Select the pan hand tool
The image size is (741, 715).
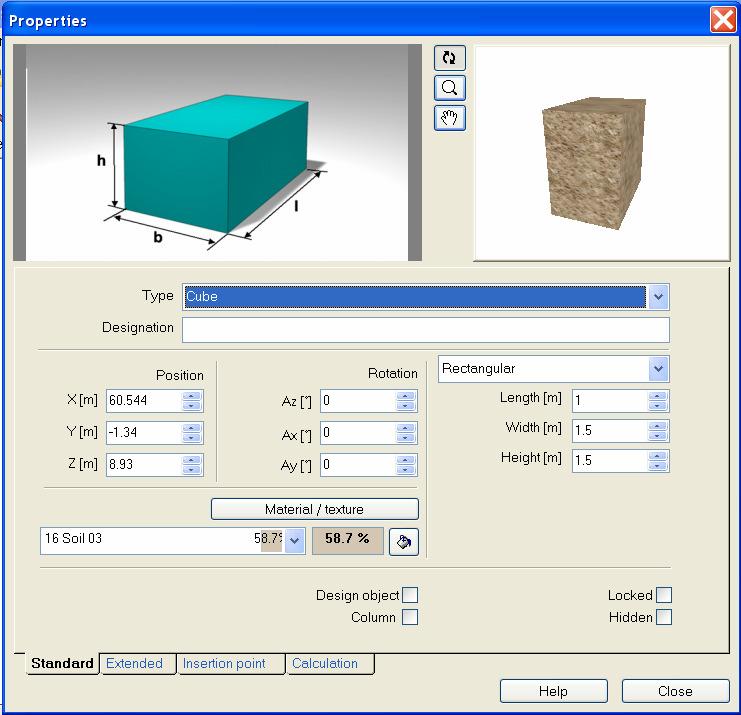click(449, 118)
